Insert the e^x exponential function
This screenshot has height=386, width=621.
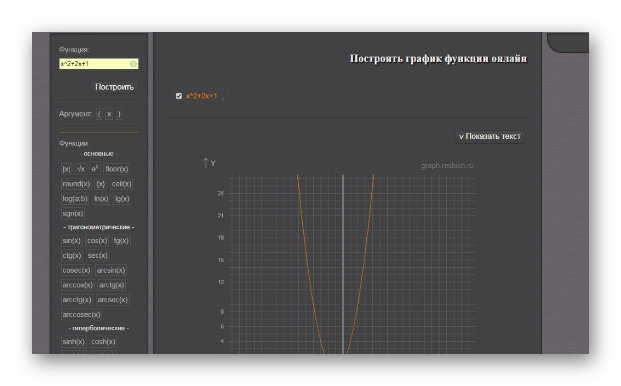pyautogui.click(x=95, y=169)
